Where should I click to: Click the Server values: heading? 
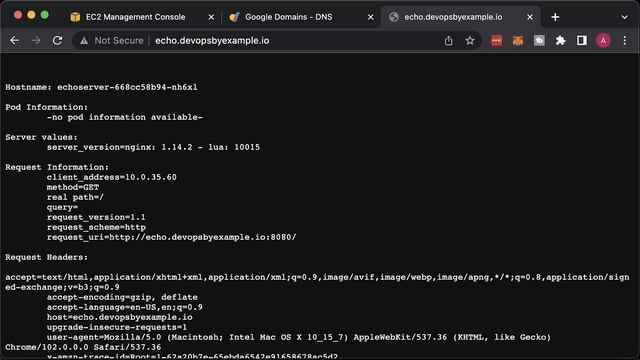41,137
